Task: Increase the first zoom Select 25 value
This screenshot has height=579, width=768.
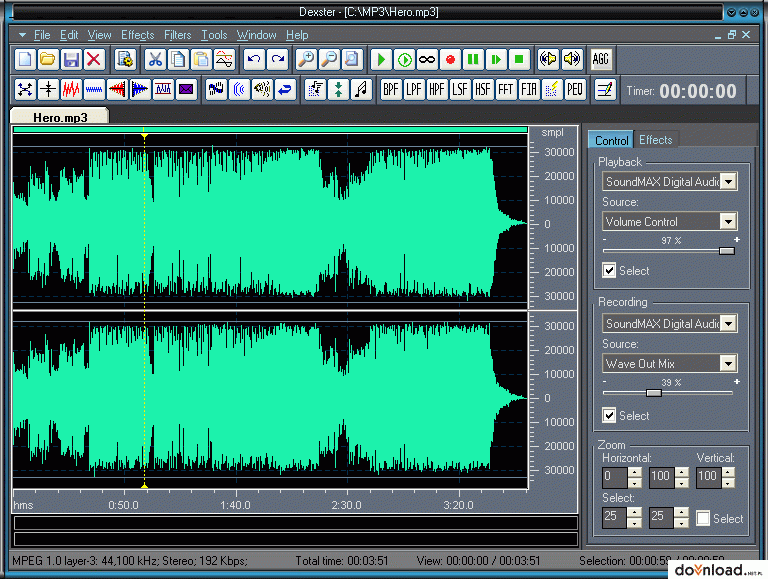Action: coord(635,512)
